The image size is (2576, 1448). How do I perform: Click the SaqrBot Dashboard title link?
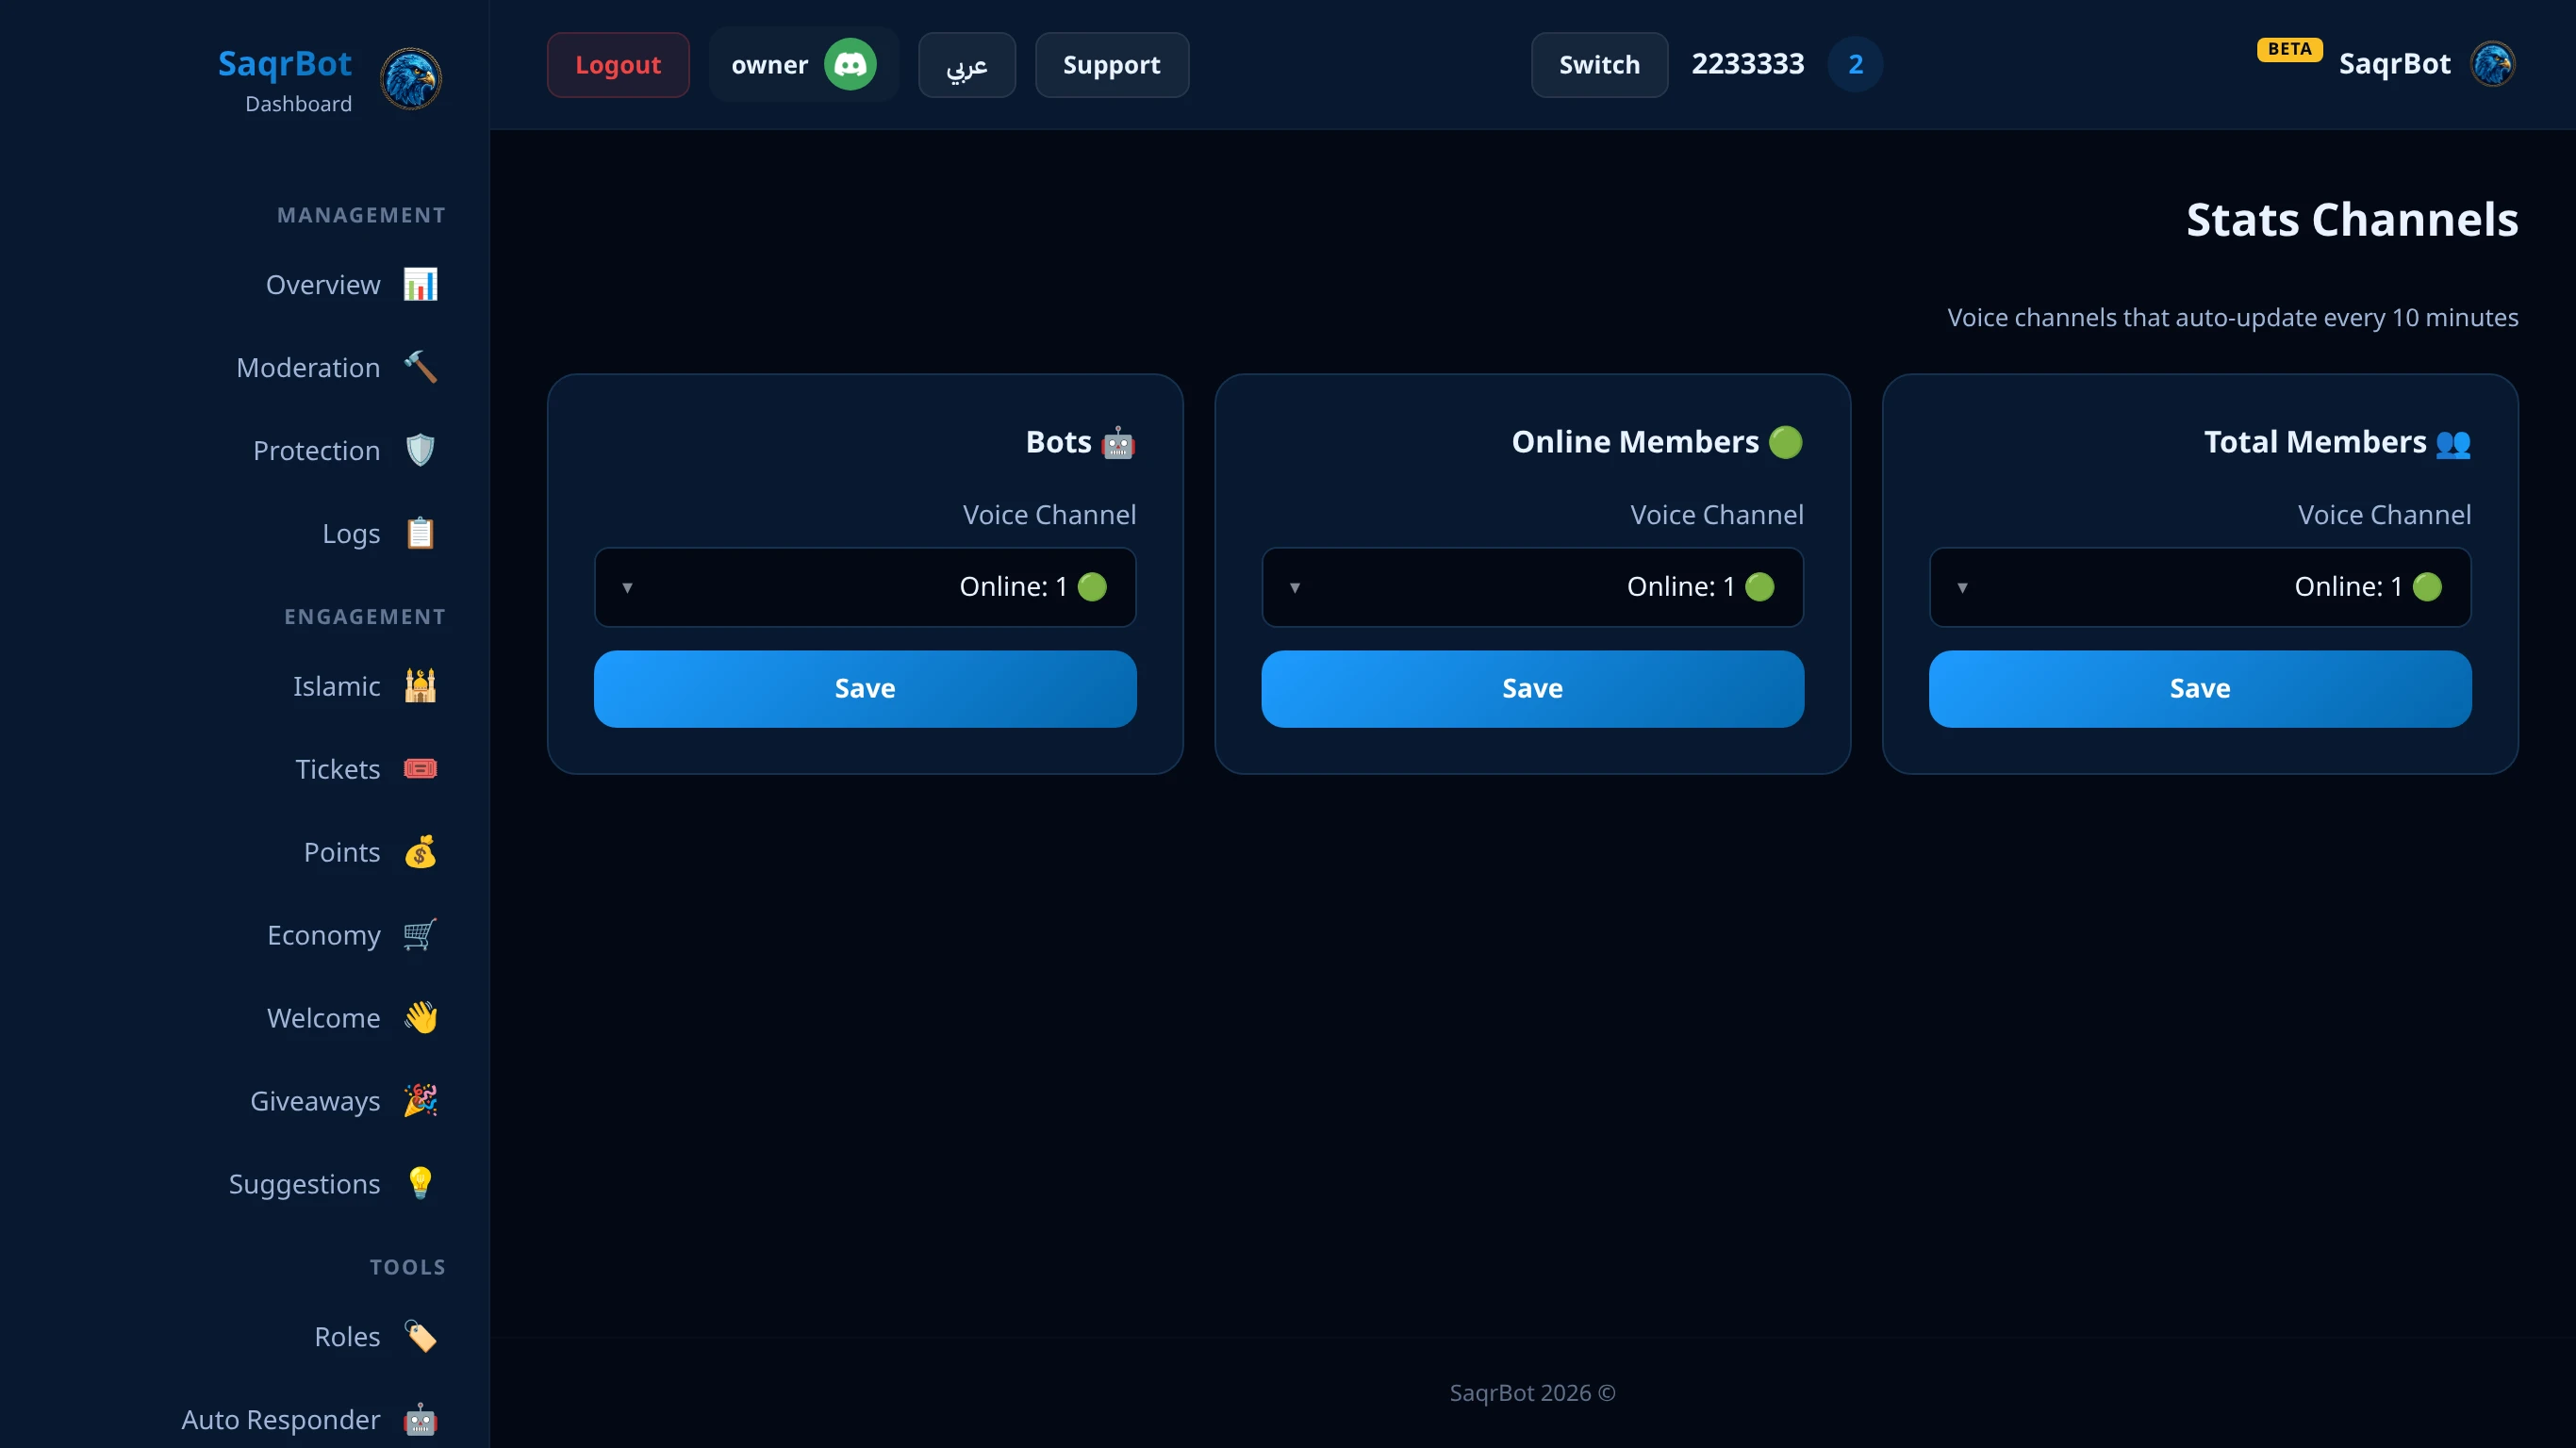coord(285,80)
